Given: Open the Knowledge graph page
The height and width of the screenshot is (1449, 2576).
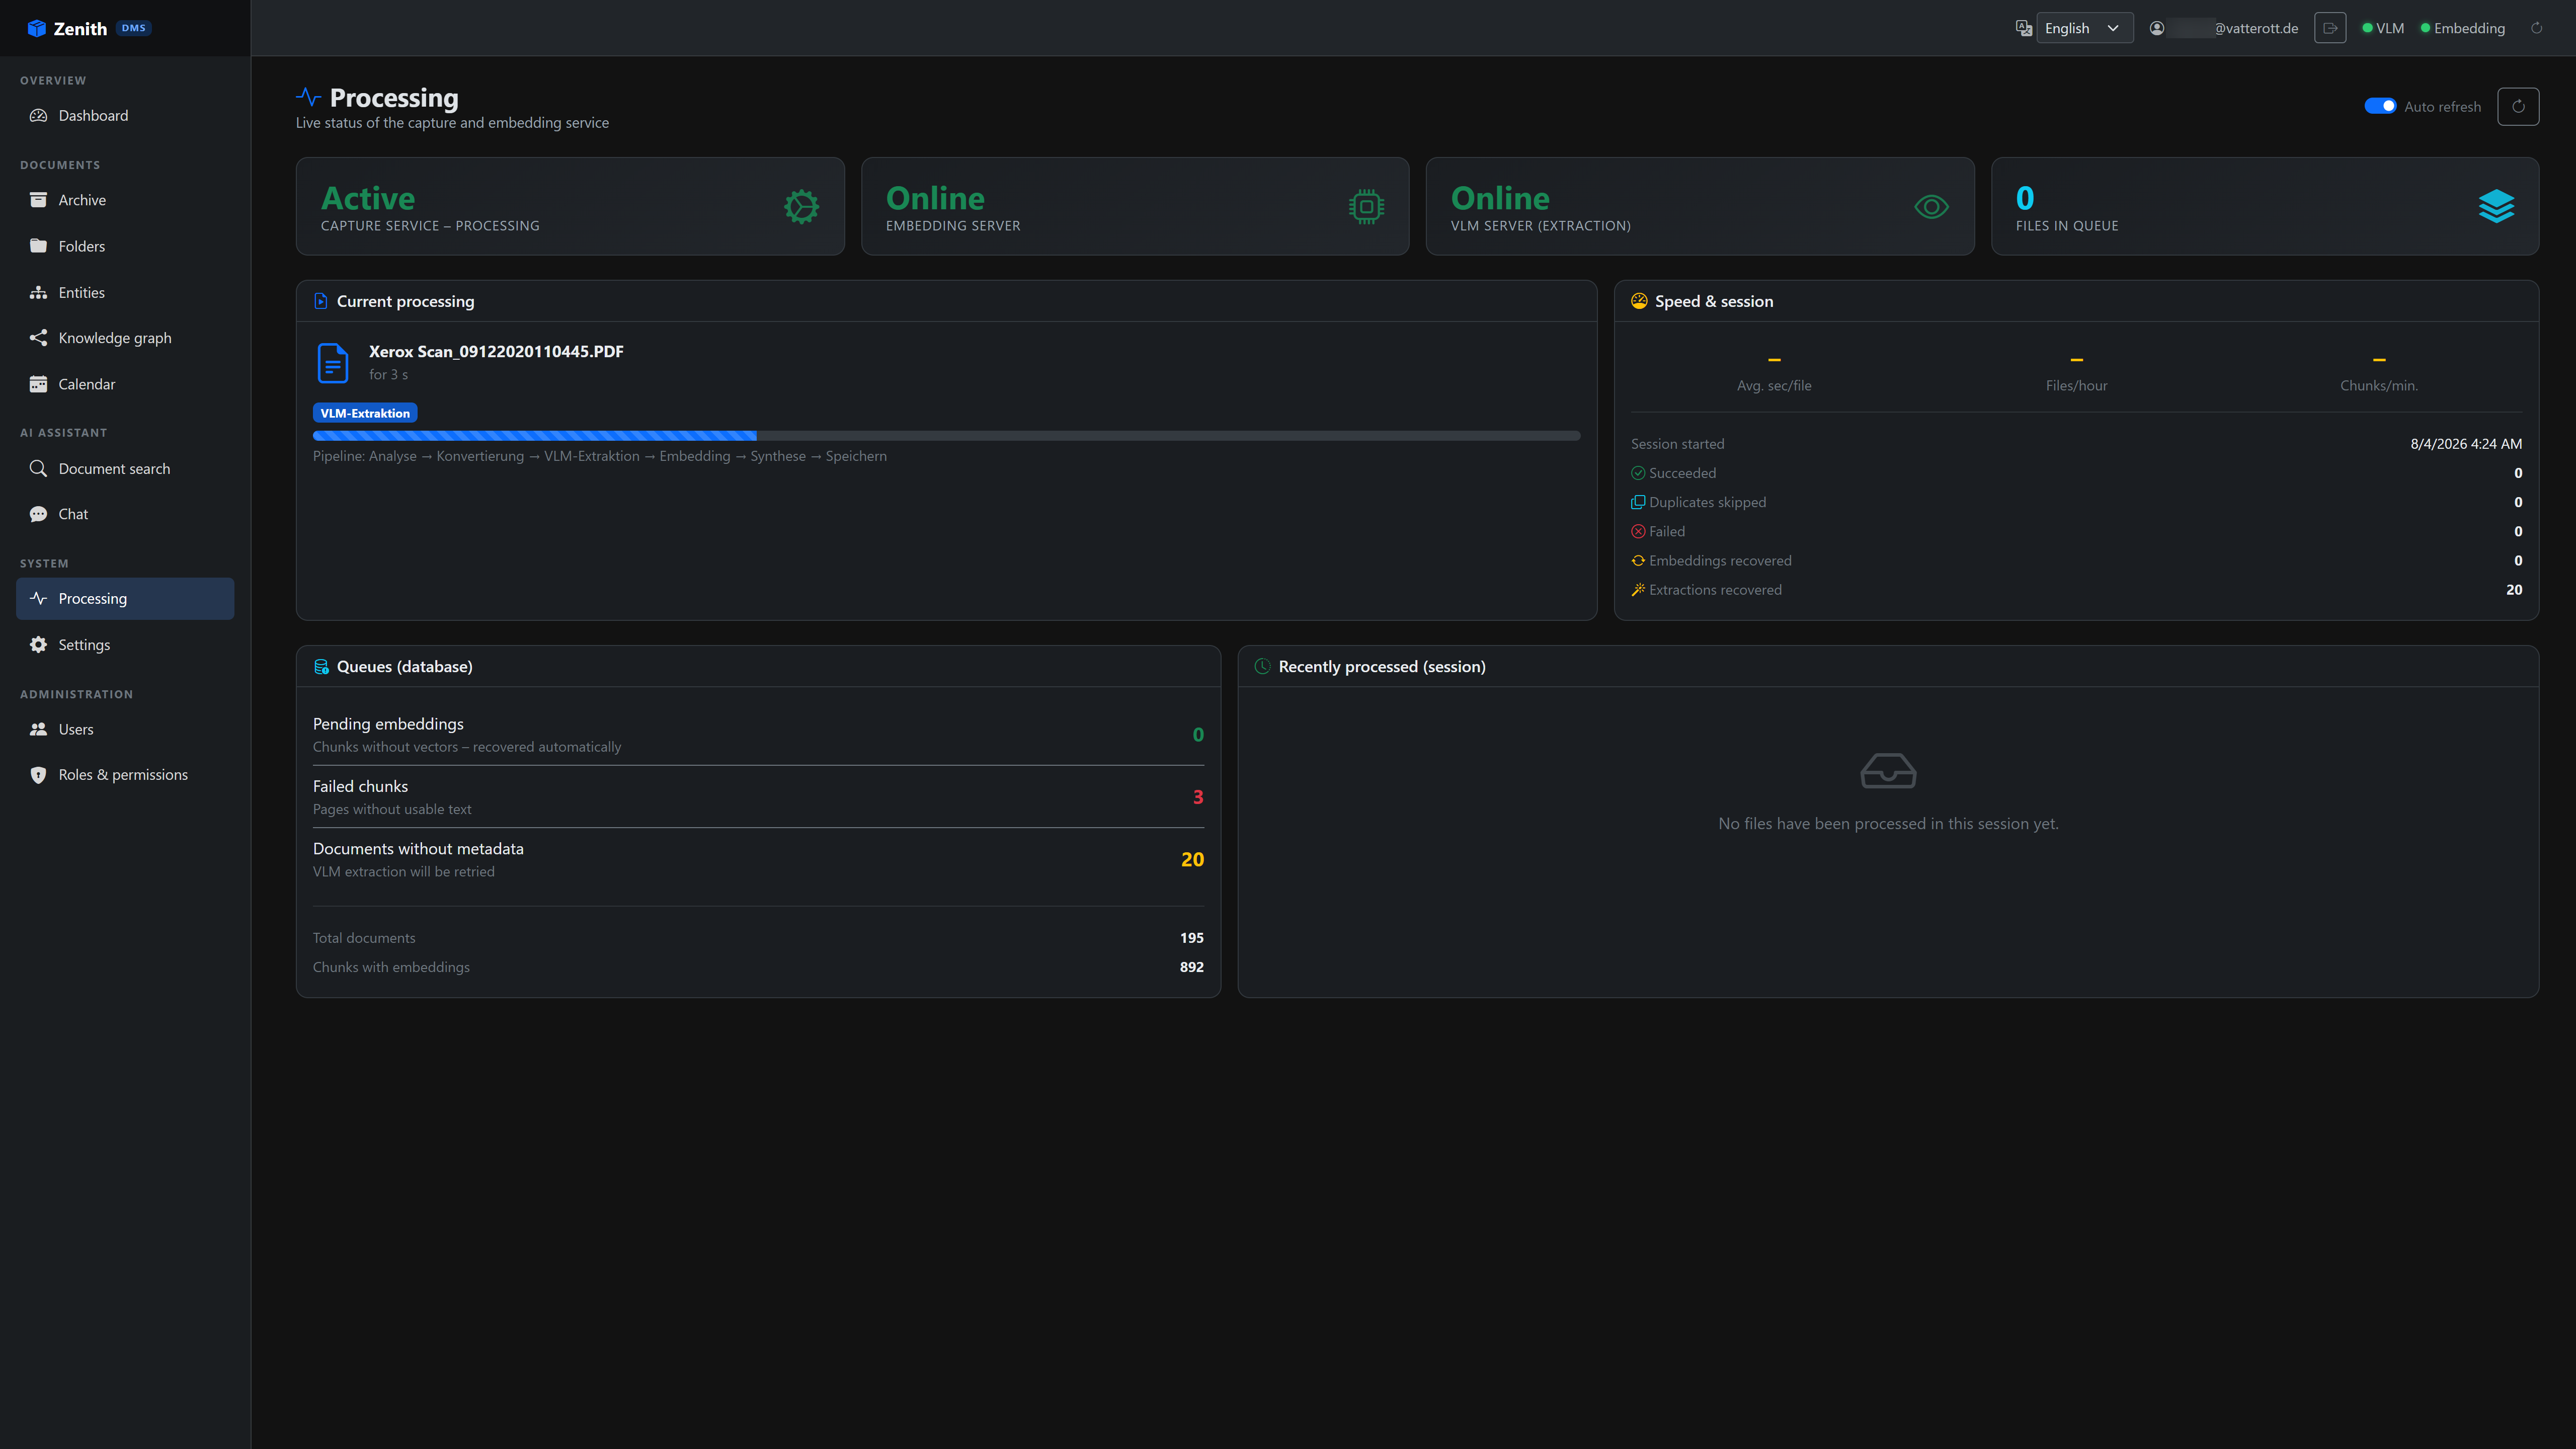Looking at the screenshot, I should [125, 338].
